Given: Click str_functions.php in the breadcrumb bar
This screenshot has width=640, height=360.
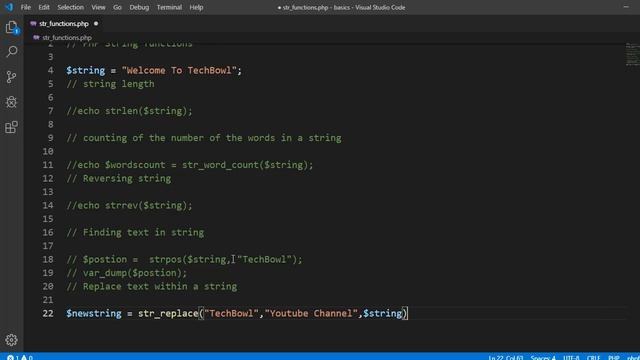Looking at the screenshot, I should (x=67, y=38).
